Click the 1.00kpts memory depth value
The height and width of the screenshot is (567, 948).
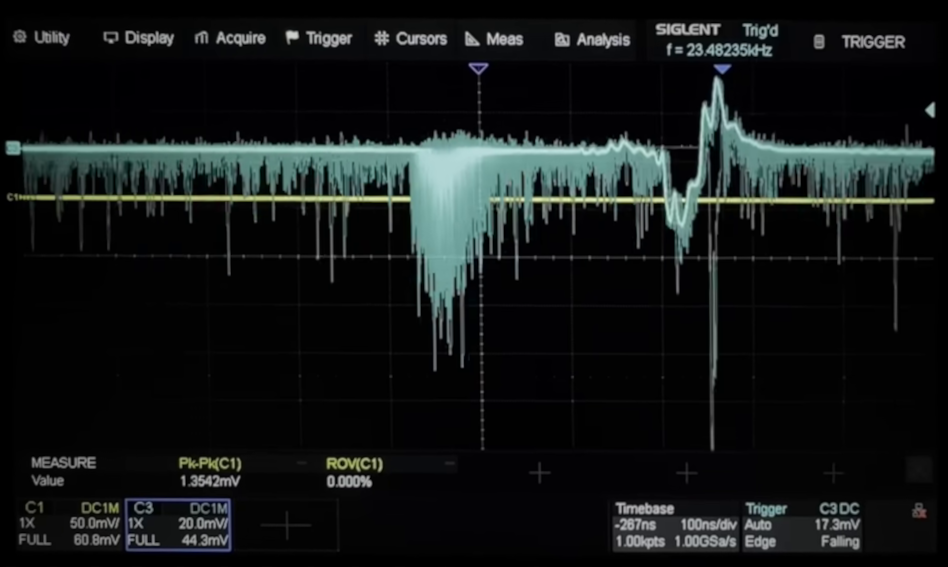click(640, 541)
